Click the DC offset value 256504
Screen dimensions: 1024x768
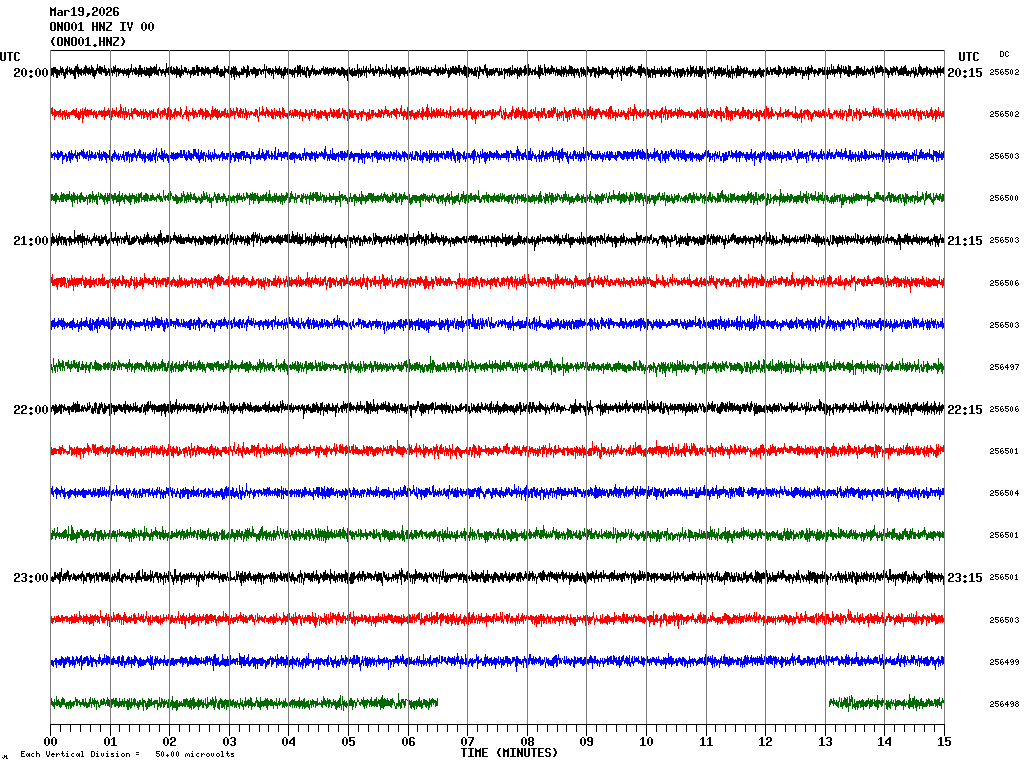pyautogui.click(x=1004, y=494)
